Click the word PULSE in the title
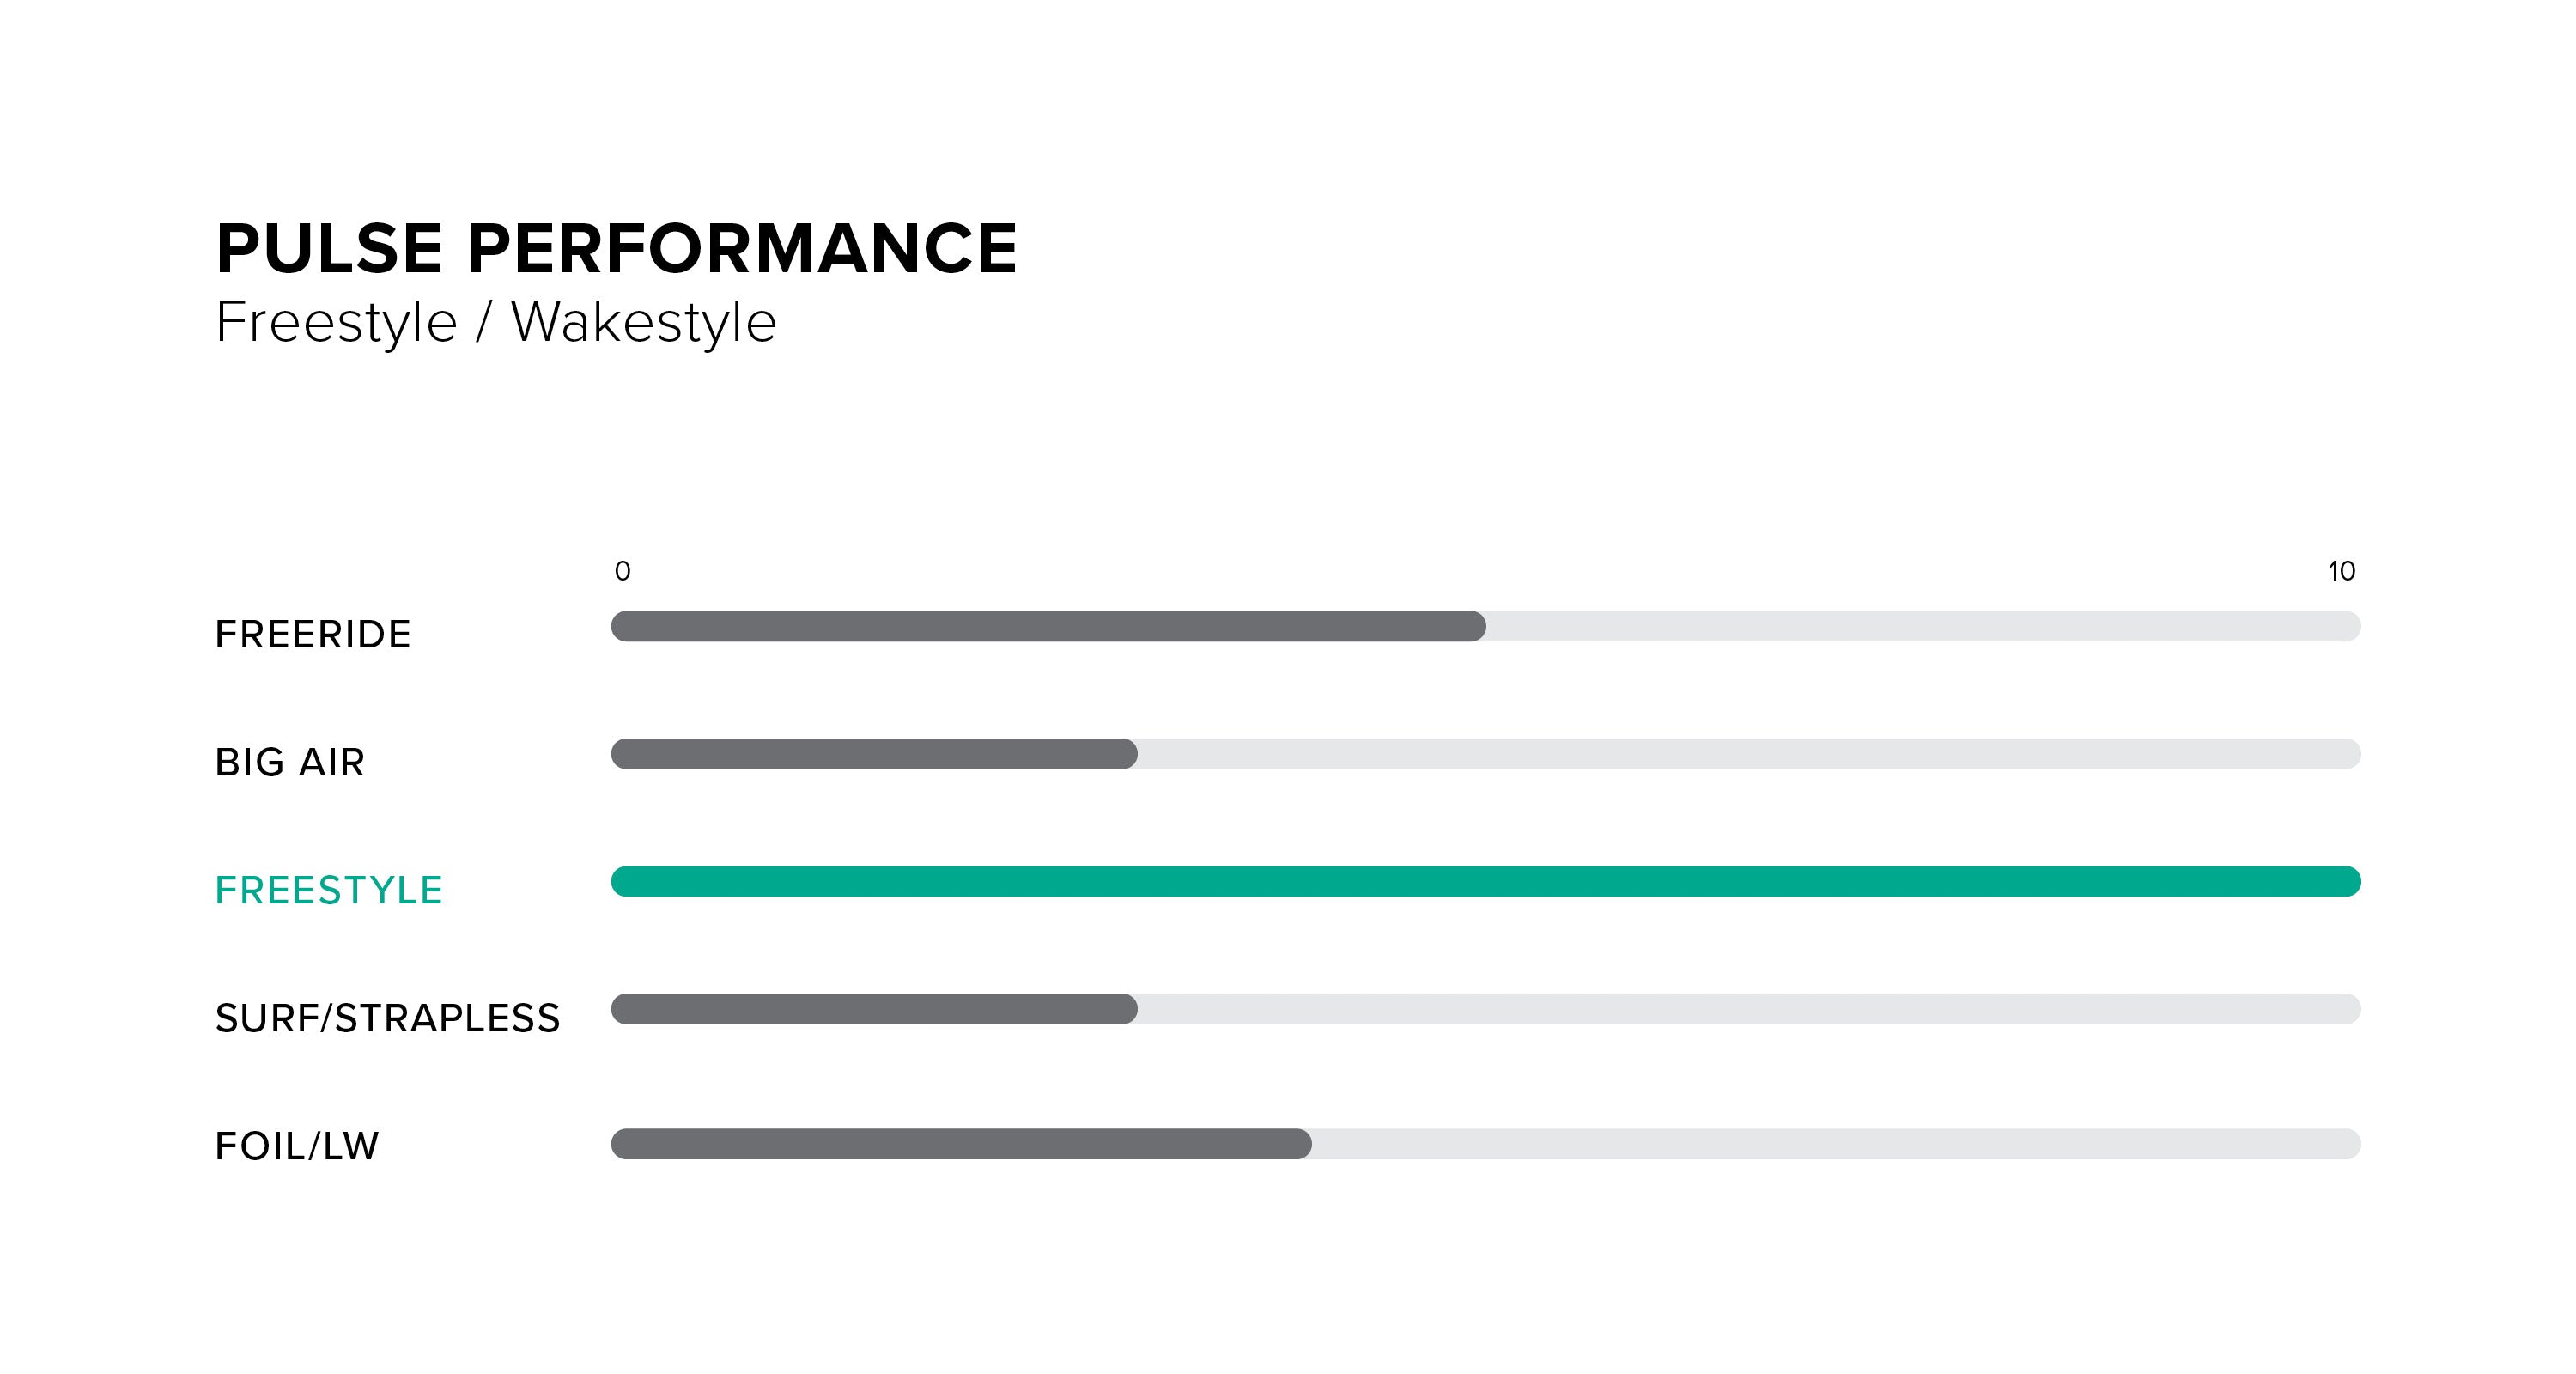The width and height of the screenshot is (2576, 1374). [330, 248]
